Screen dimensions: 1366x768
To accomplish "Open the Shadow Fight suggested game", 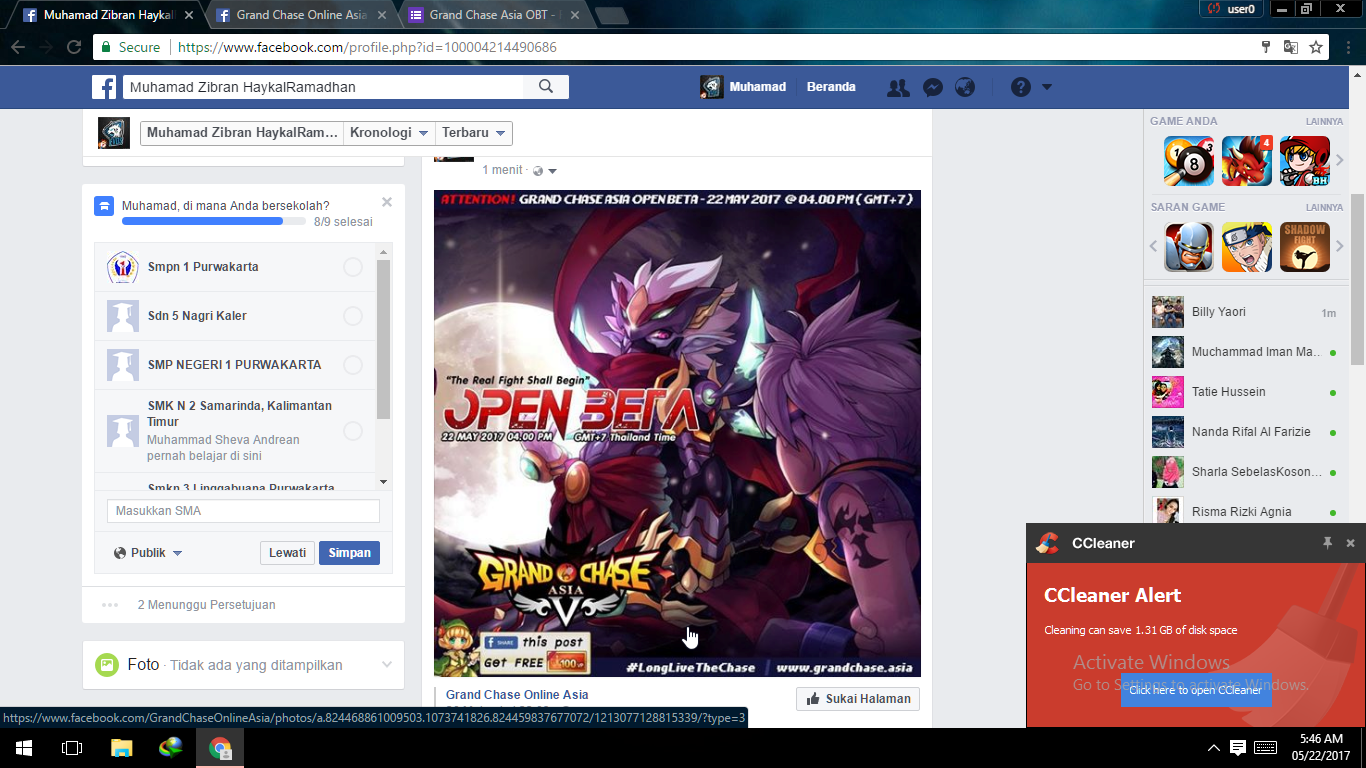I will 1305,247.
